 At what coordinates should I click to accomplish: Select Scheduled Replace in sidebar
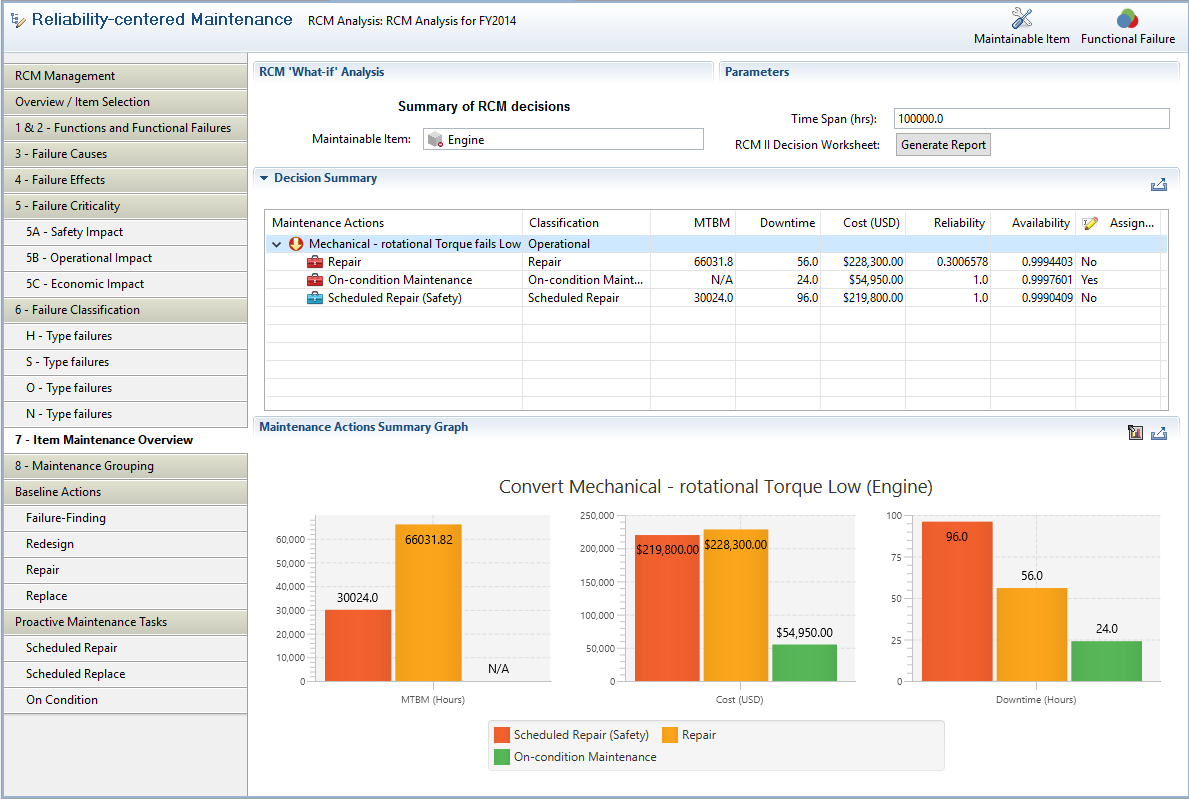[126, 673]
